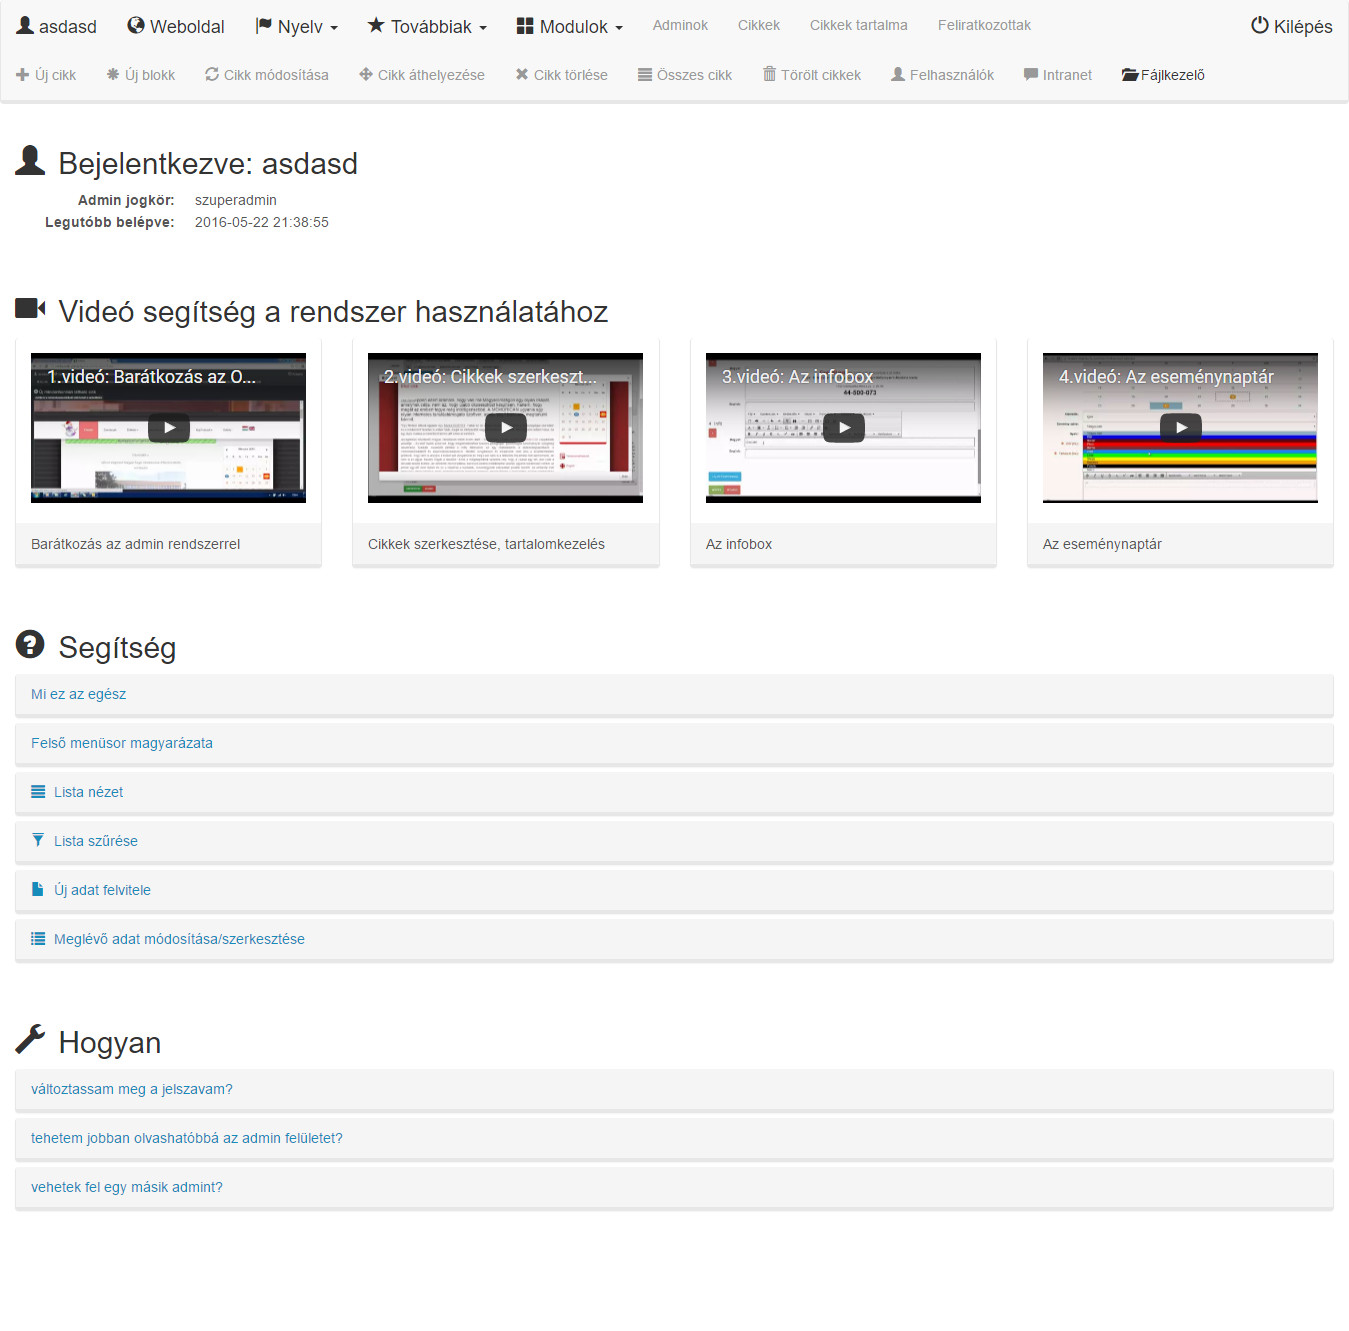Screen dimensions: 1349x1331
Task: Open 'változtassam meg a jelszavam?' link
Action: coord(132,1089)
